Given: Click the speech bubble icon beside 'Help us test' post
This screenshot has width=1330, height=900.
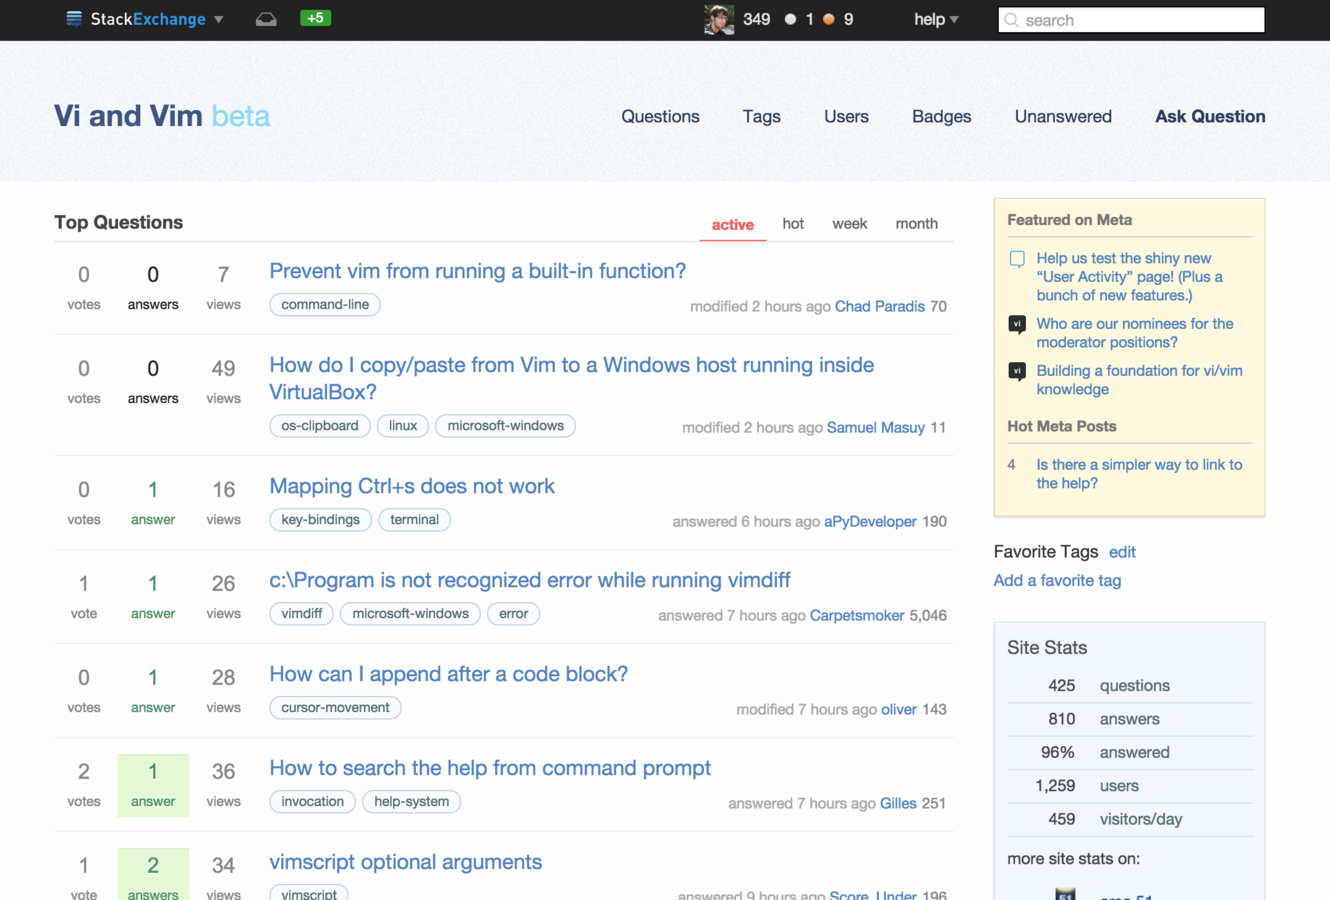Looking at the screenshot, I should 1017,259.
